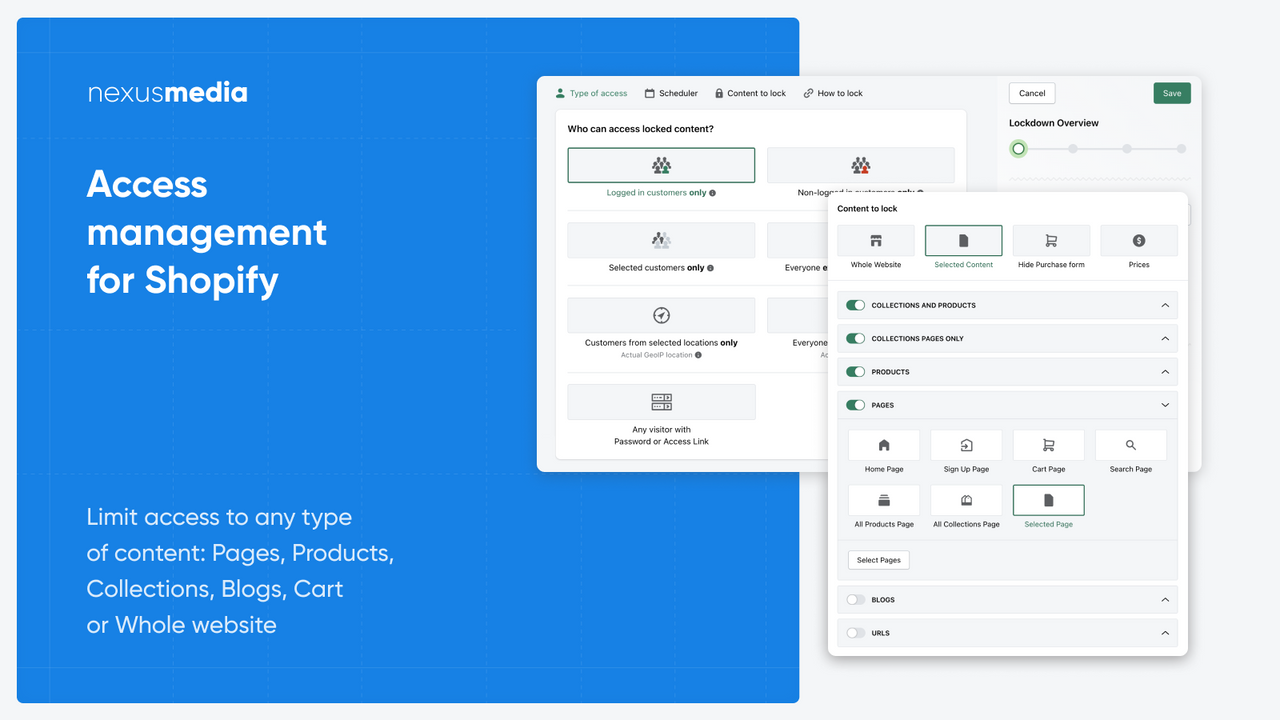Select the Prices coin icon
1280x720 pixels.
click(1138, 240)
